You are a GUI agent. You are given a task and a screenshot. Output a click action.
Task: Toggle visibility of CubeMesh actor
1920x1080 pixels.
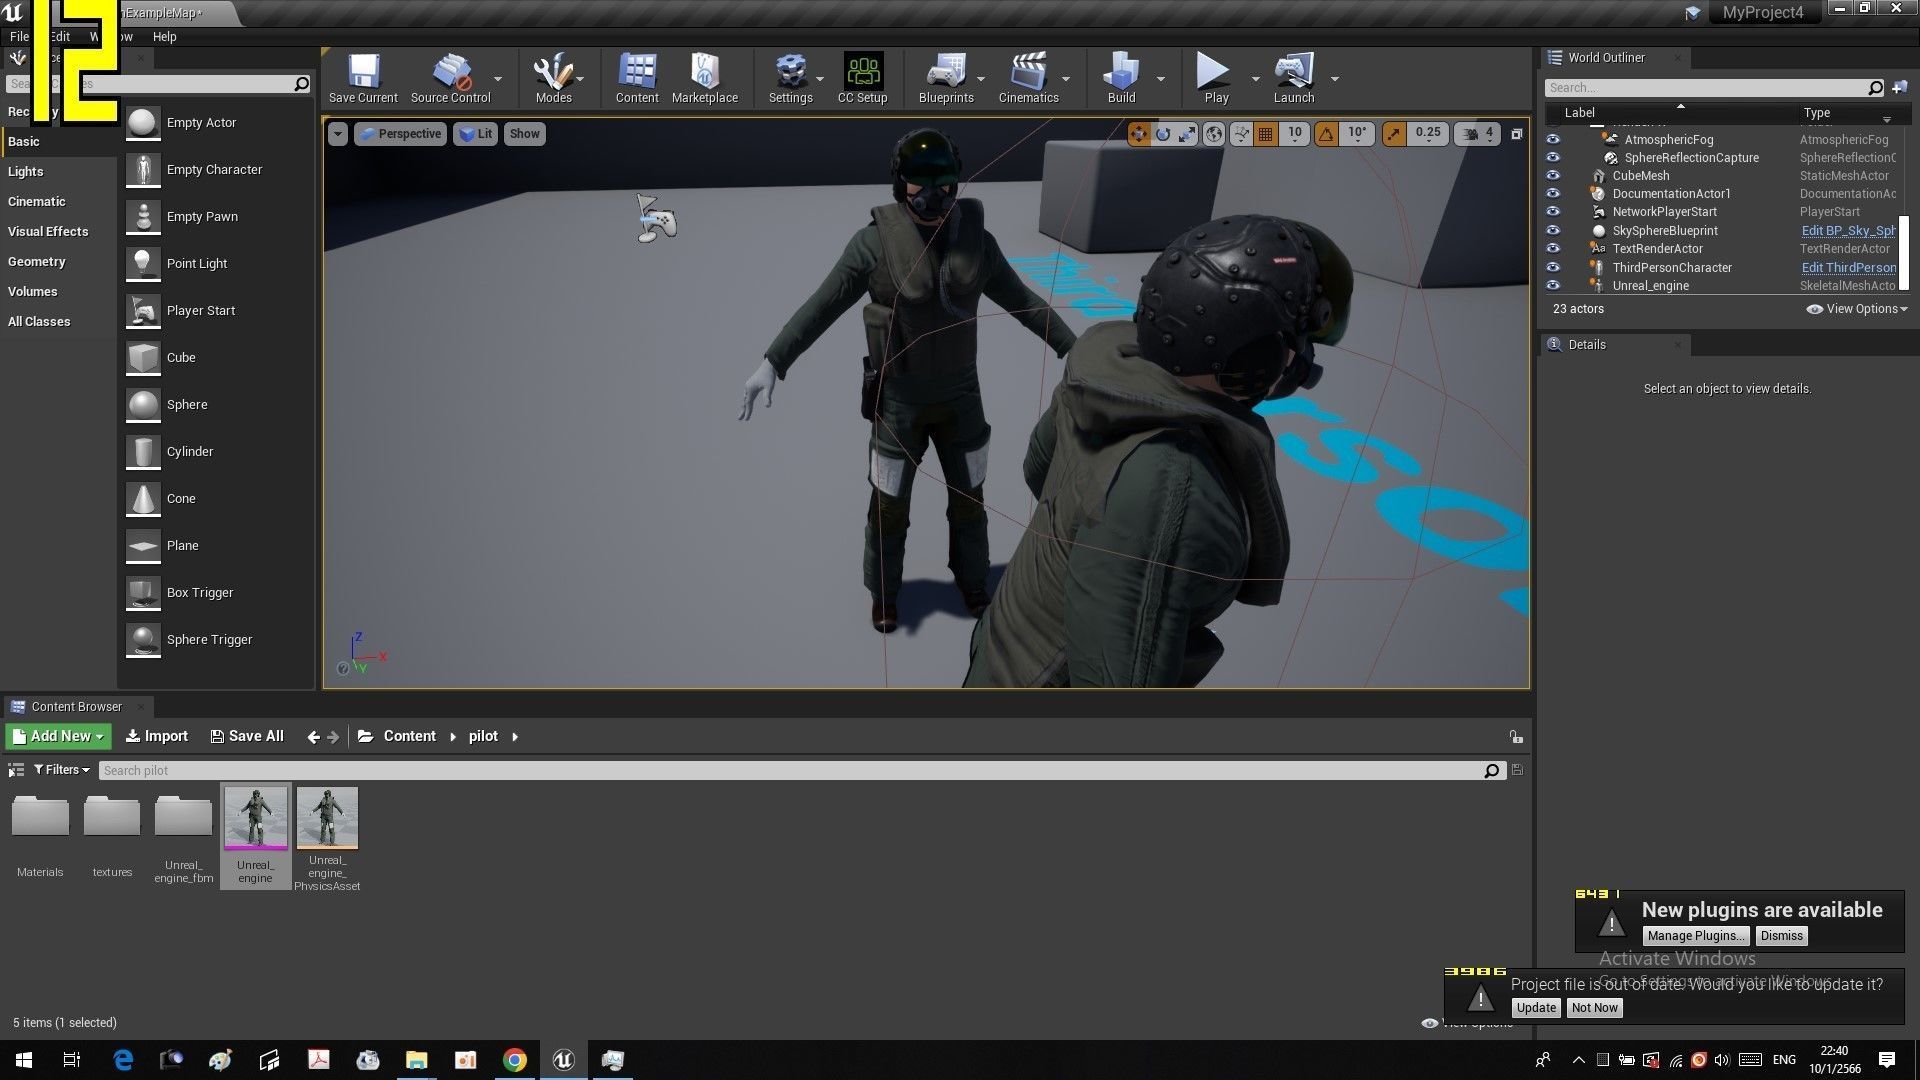point(1553,176)
